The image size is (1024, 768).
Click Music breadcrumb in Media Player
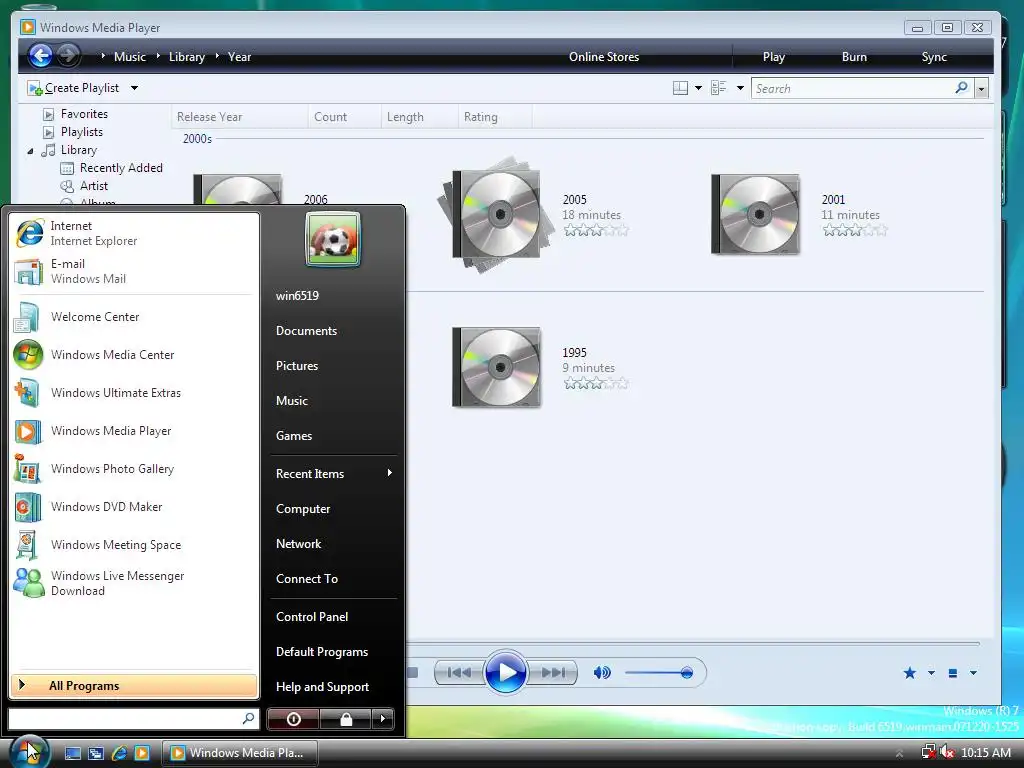[x=130, y=57]
